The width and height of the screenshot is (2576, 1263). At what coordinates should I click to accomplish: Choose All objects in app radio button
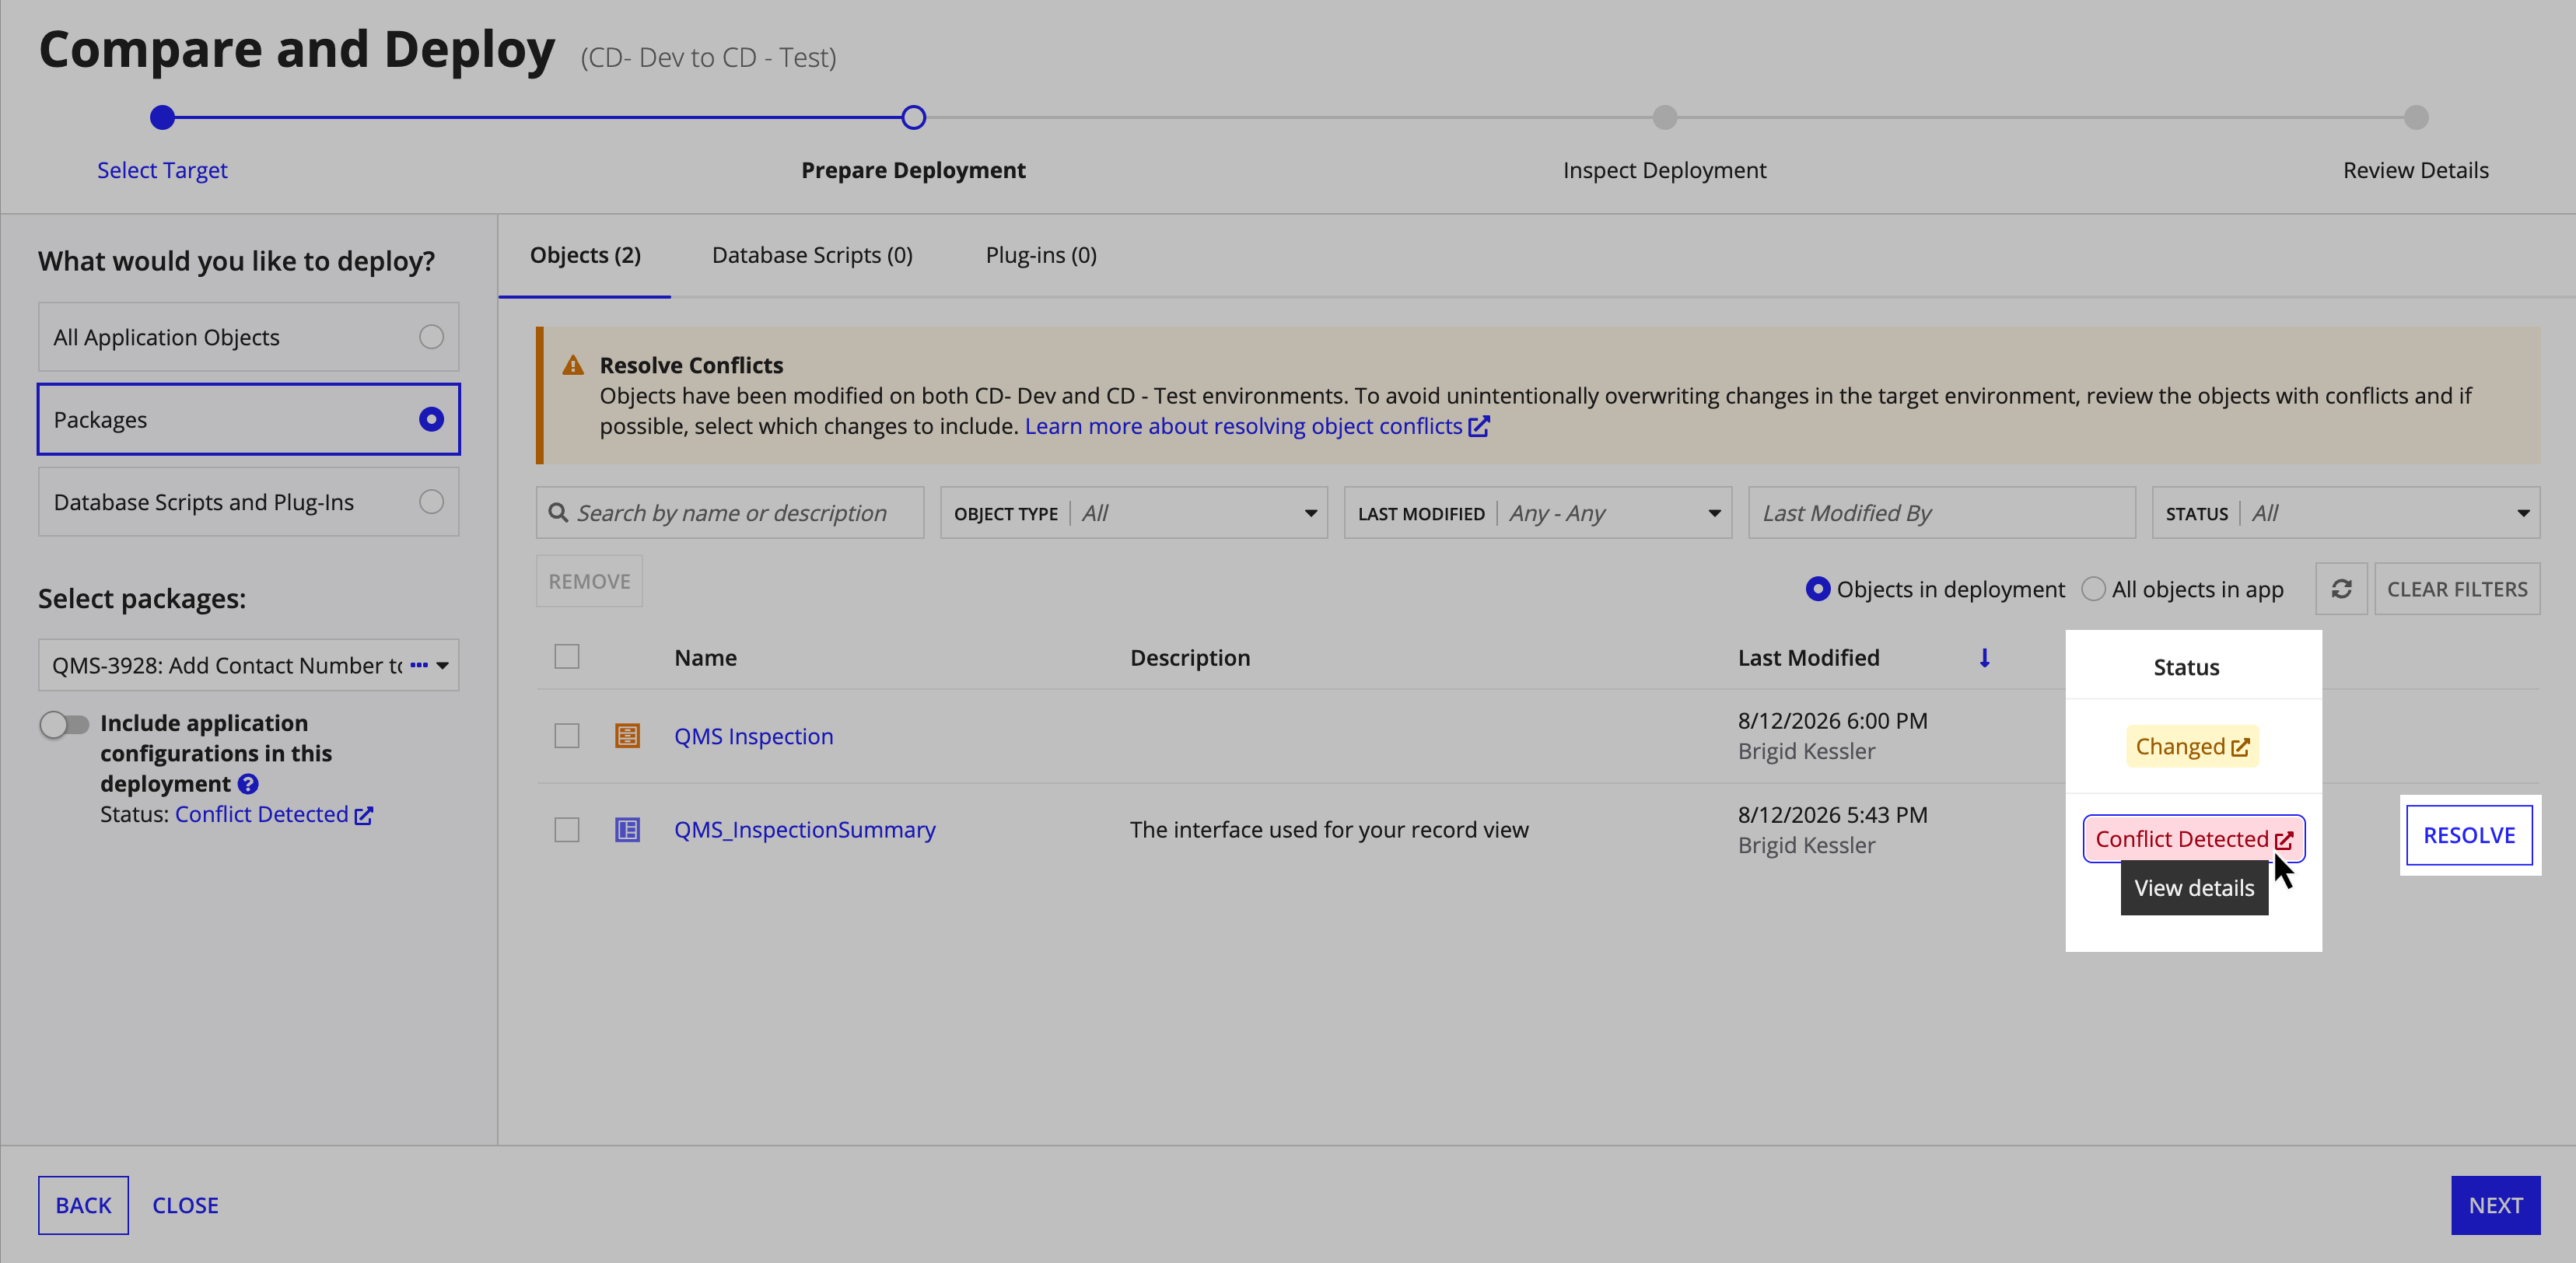coord(2093,589)
